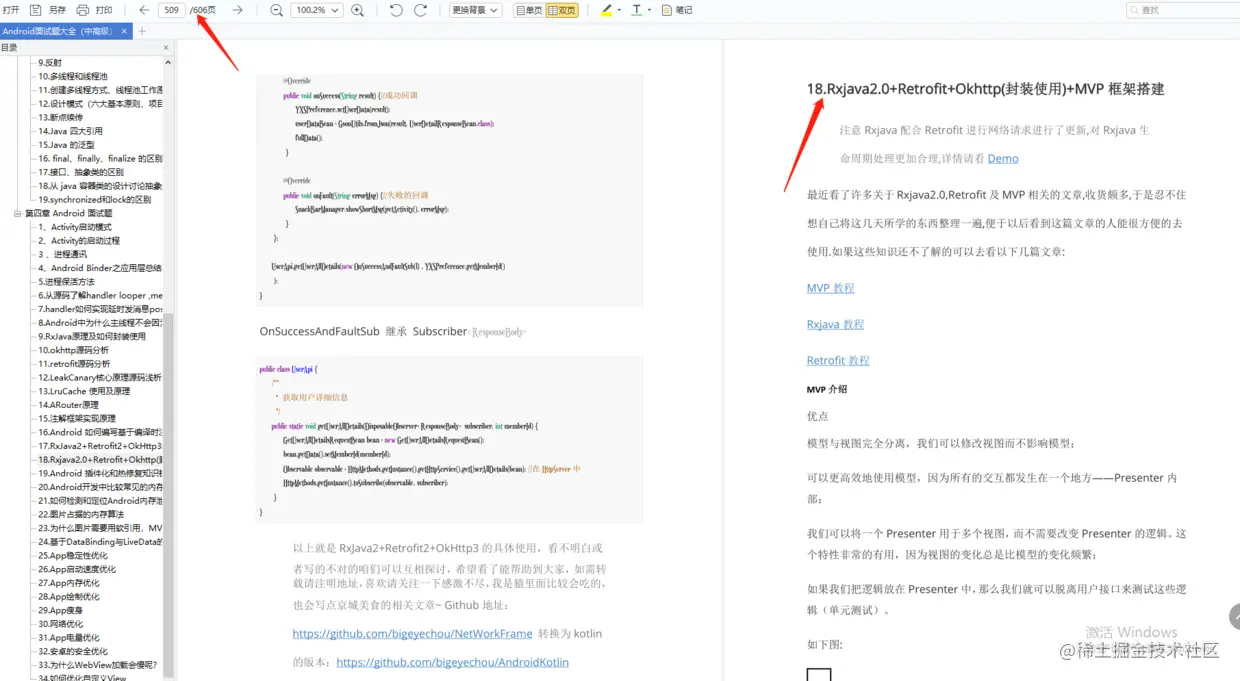This screenshot has height=681, width=1240.
Task: Open outline item 15.Java 的泛型
Action: click(66, 145)
